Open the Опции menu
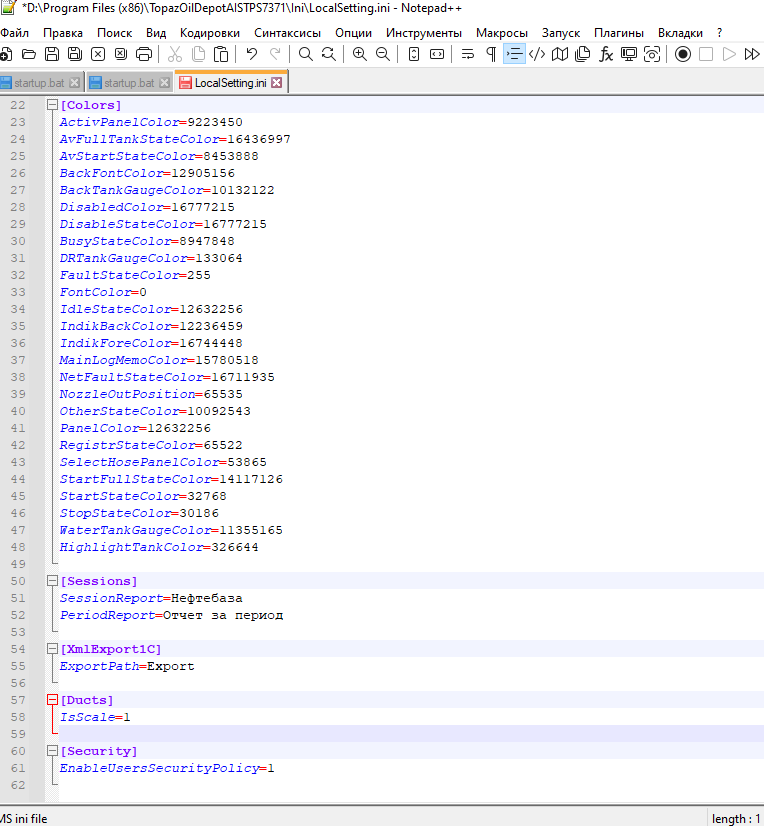Viewport: 764px width, 826px height. 354,33
